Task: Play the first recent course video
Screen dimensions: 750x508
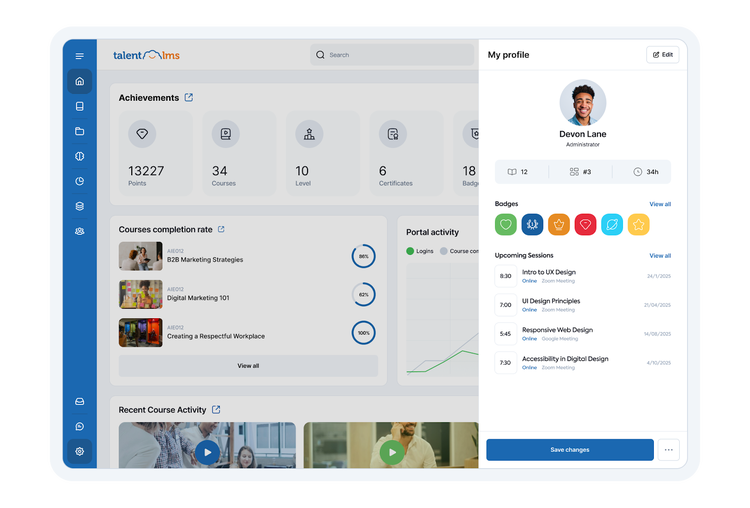Action: click(x=207, y=452)
